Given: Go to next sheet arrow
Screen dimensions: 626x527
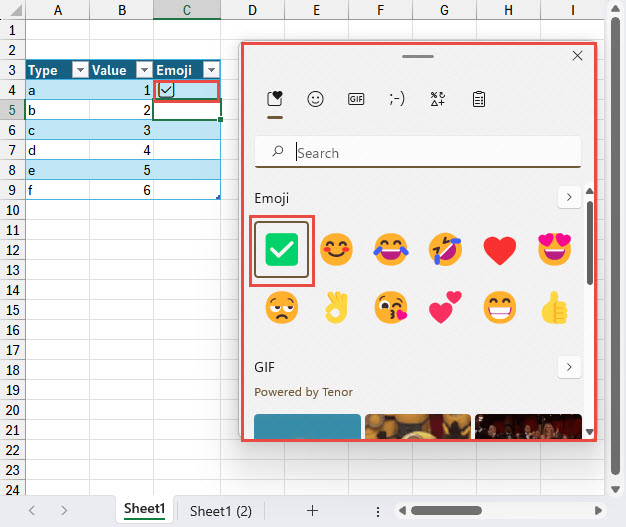Looking at the screenshot, I should point(64,511).
